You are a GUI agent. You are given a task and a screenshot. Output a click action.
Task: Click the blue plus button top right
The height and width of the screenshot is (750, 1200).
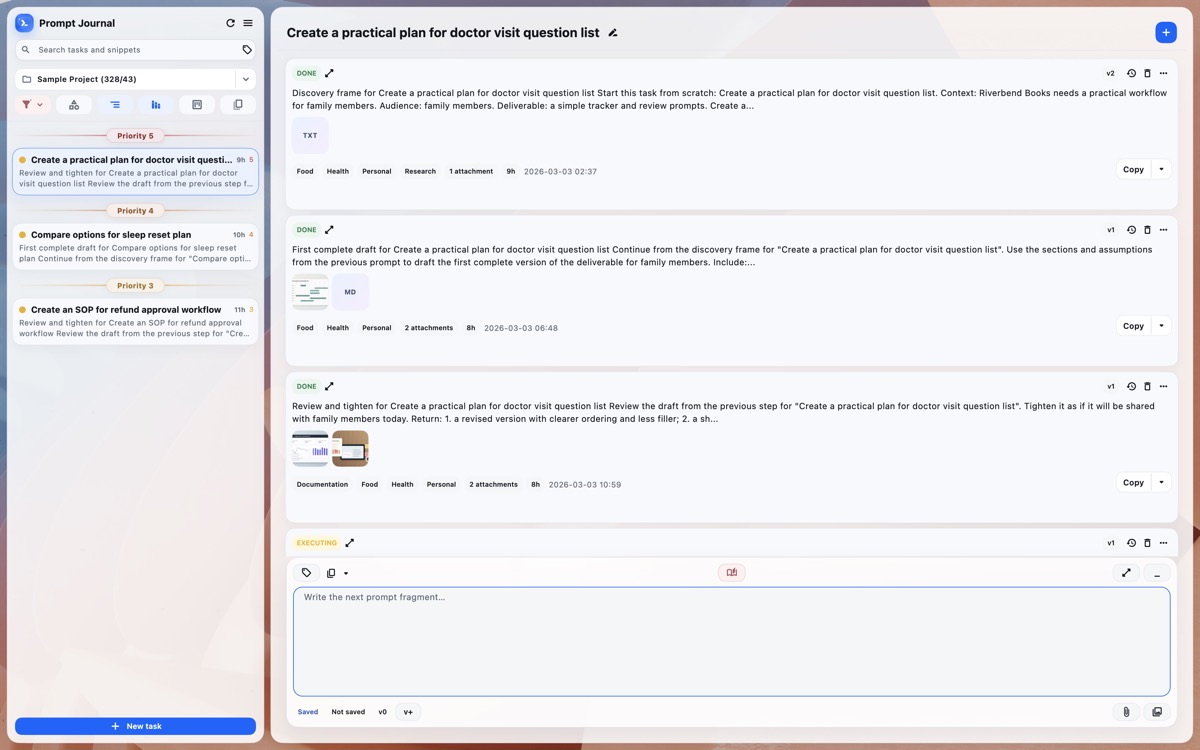1166,32
